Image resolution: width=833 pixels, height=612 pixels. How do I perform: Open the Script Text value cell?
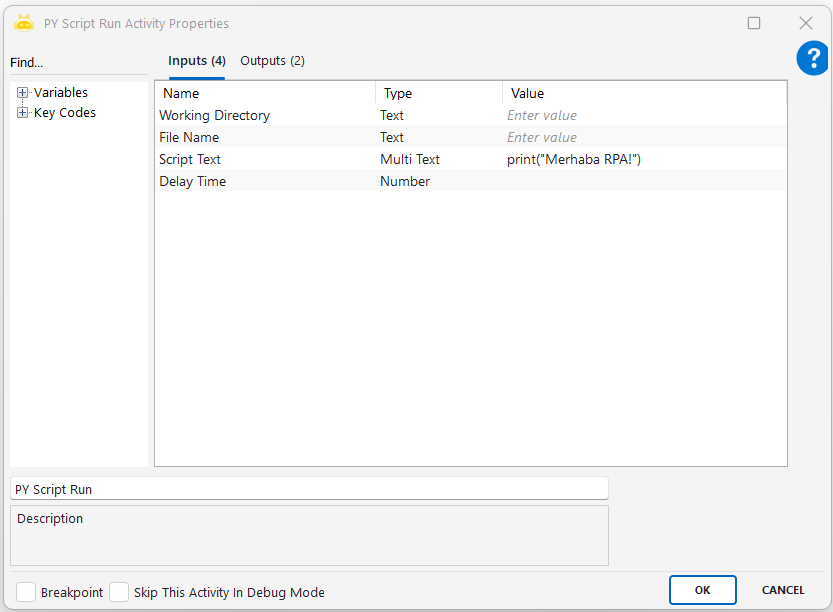point(644,160)
